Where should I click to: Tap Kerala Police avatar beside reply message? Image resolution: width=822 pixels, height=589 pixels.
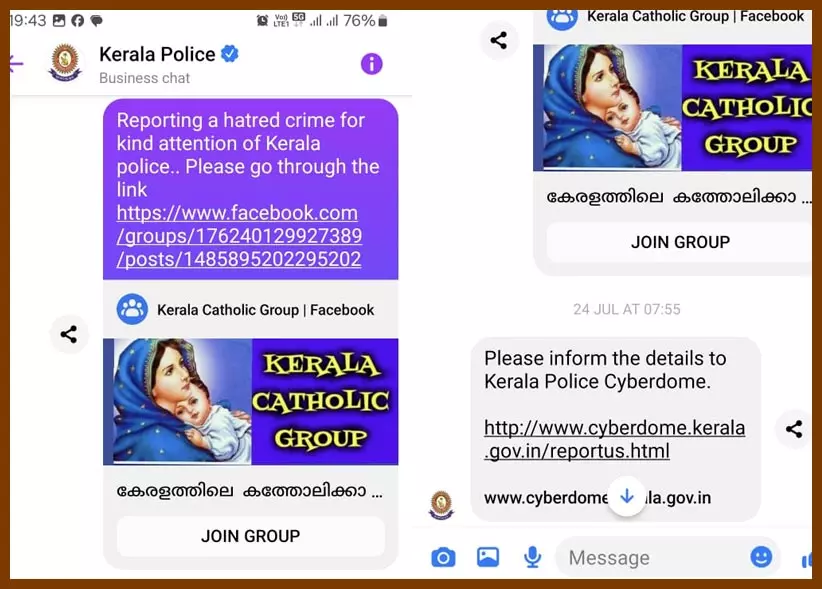tap(441, 505)
